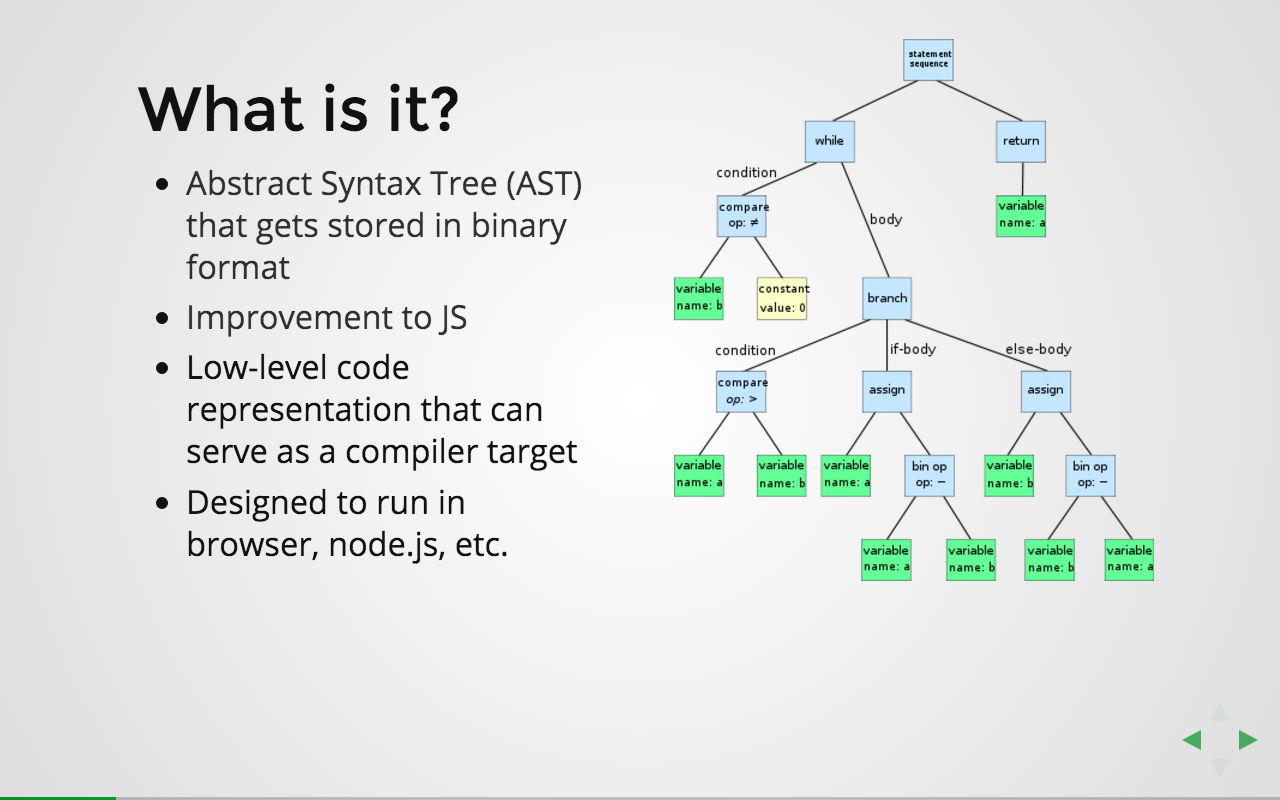Click the faded up navigation arrow
Screen dimensions: 1280x800
pyautogui.click(x=1219, y=713)
